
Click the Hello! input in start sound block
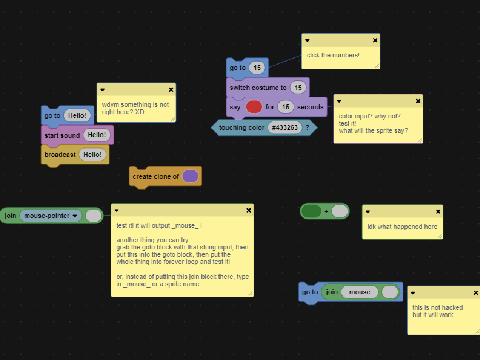pyautogui.click(x=97, y=135)
